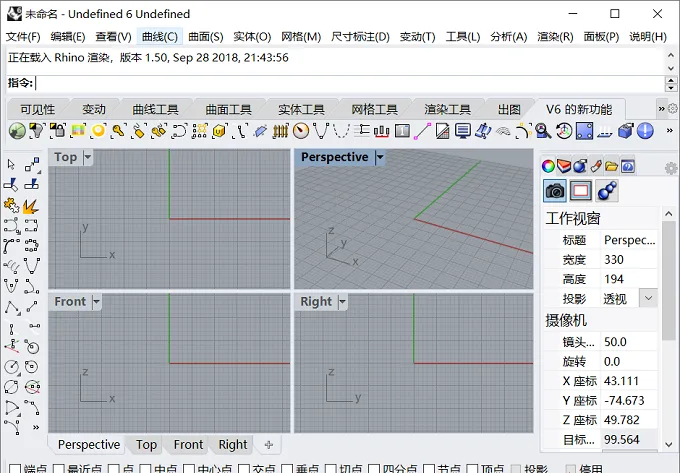Enable the 最近点 nearest osnap checkbox

59,469
